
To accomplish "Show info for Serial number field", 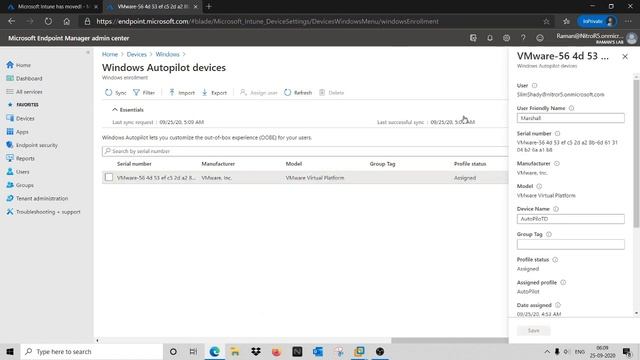I will coord(557,133).
